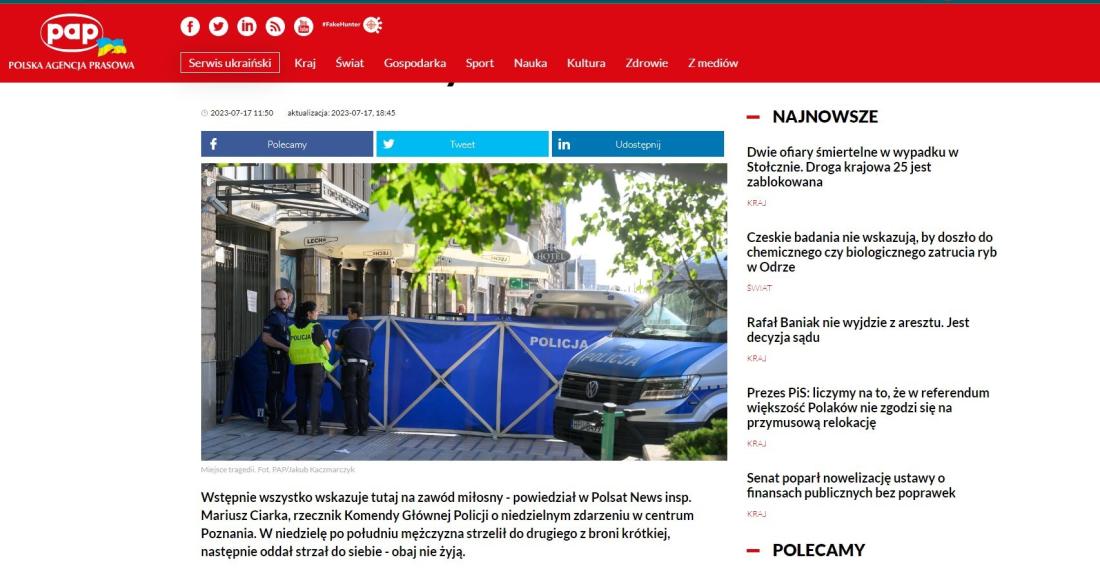Open the #FakeHunter logo link

click(352, 25)
